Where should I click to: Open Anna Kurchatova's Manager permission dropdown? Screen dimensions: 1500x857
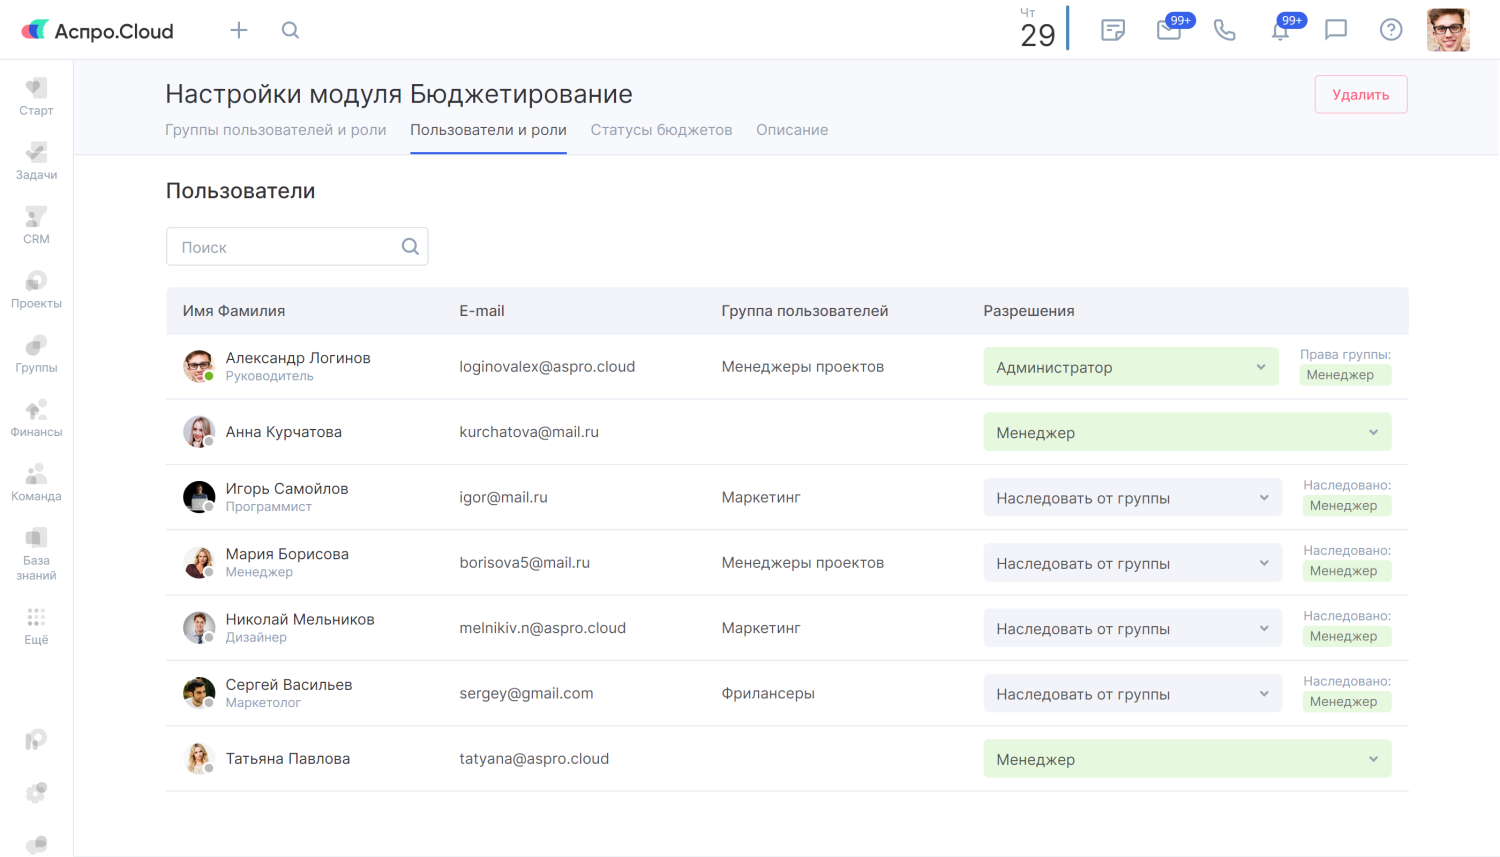pos(1186,432)
